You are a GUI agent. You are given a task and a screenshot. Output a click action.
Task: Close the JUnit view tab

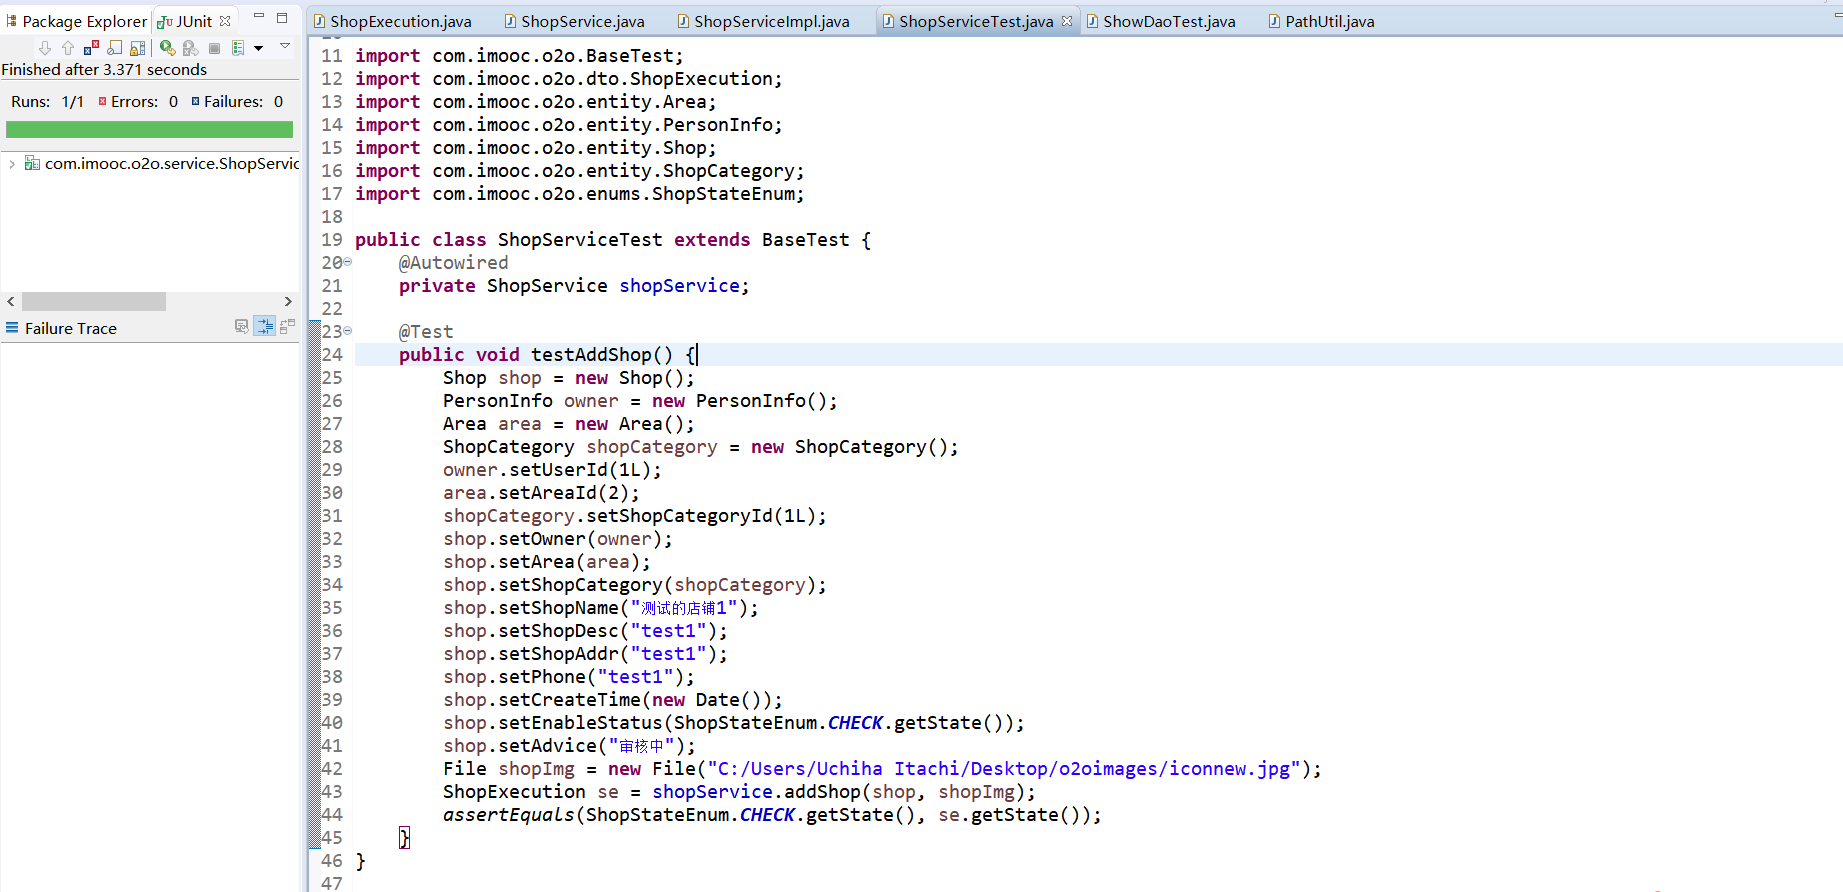coord(225,20)
